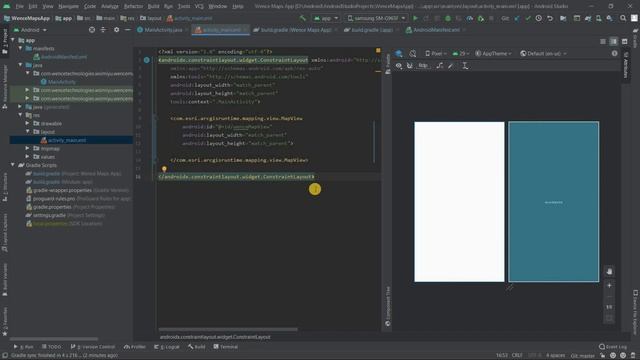Click collapse all icon in Project panel
The image size is (640, 360).
coord(103,30)
